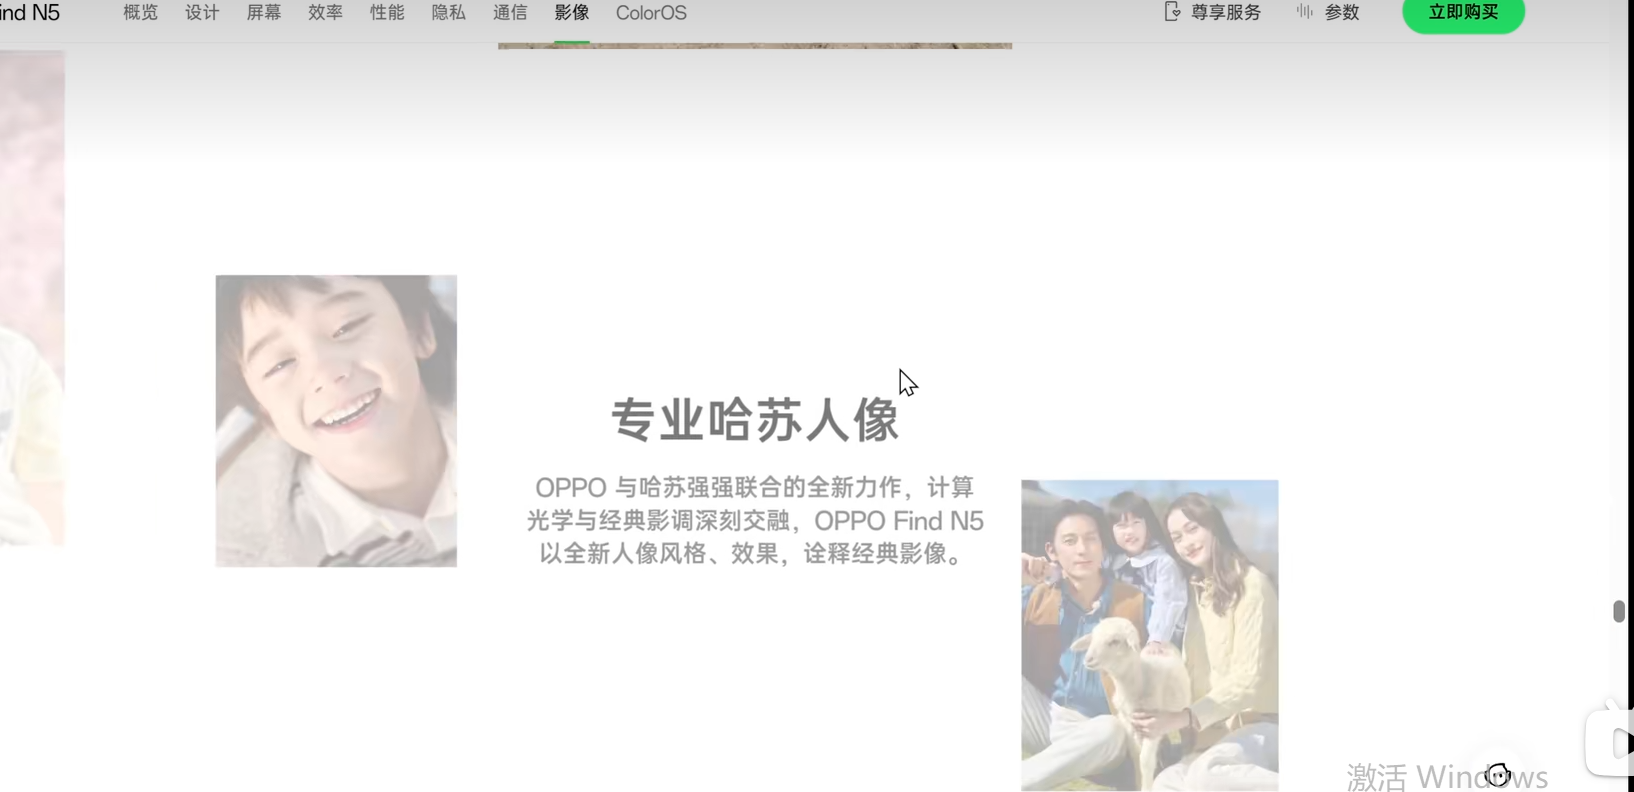Screen dimensions: 1634x792
Task: Switch to the 屏幕 tab
Action: [x=264, y=13]
